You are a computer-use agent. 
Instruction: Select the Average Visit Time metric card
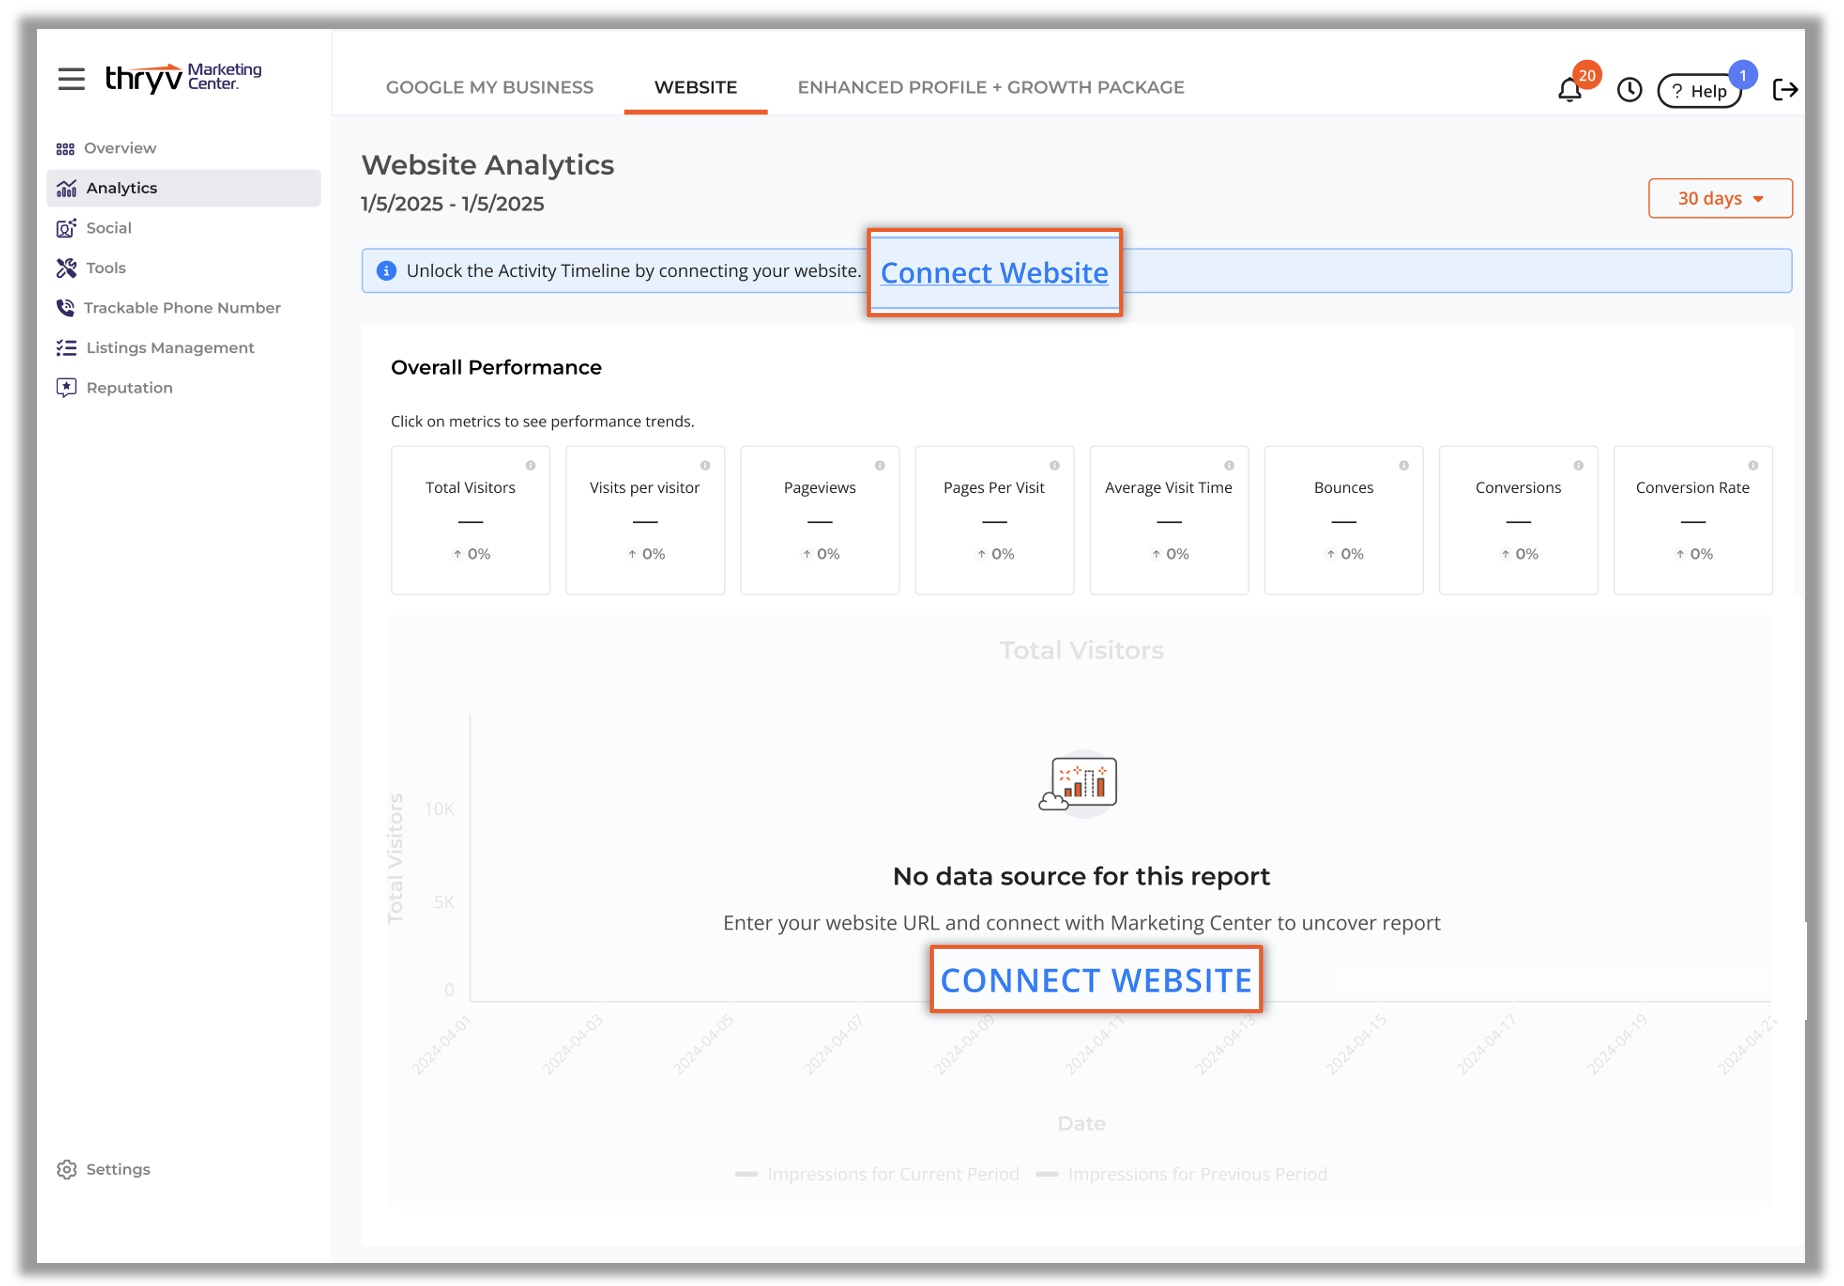(x=1169, y=520)
